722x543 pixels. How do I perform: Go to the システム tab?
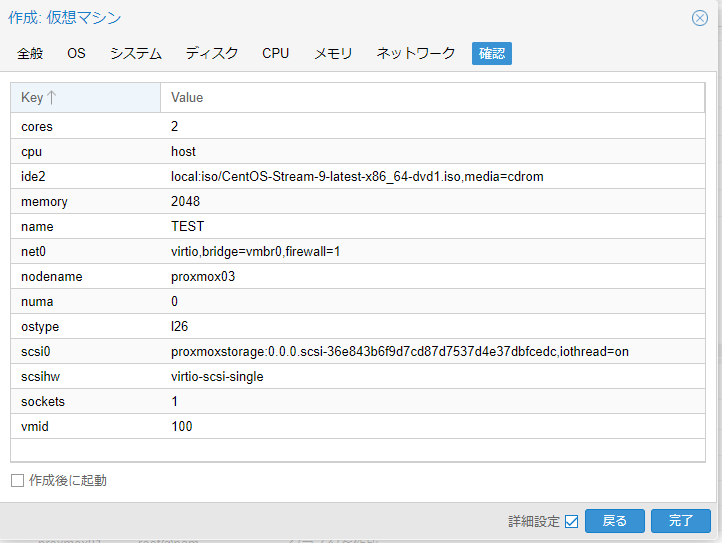click(135, 54)
